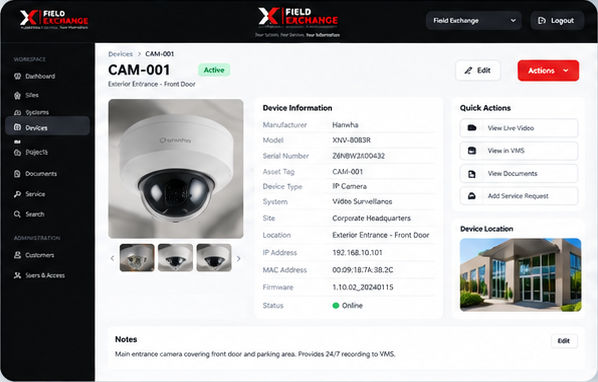Image resolution: width=598 pixels, height=382 pixels.
Task: Go to Sites in the sidebar
Action: point(48,95)
